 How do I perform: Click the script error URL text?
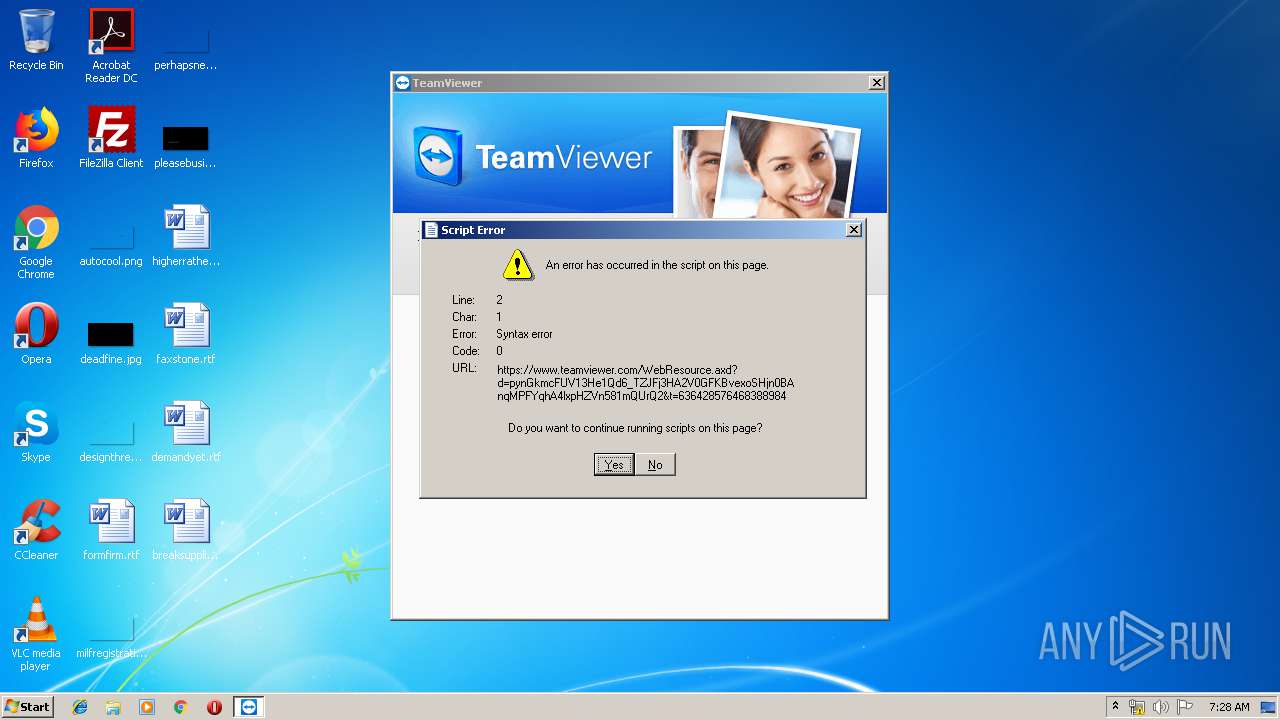click(x=645, y=383)
